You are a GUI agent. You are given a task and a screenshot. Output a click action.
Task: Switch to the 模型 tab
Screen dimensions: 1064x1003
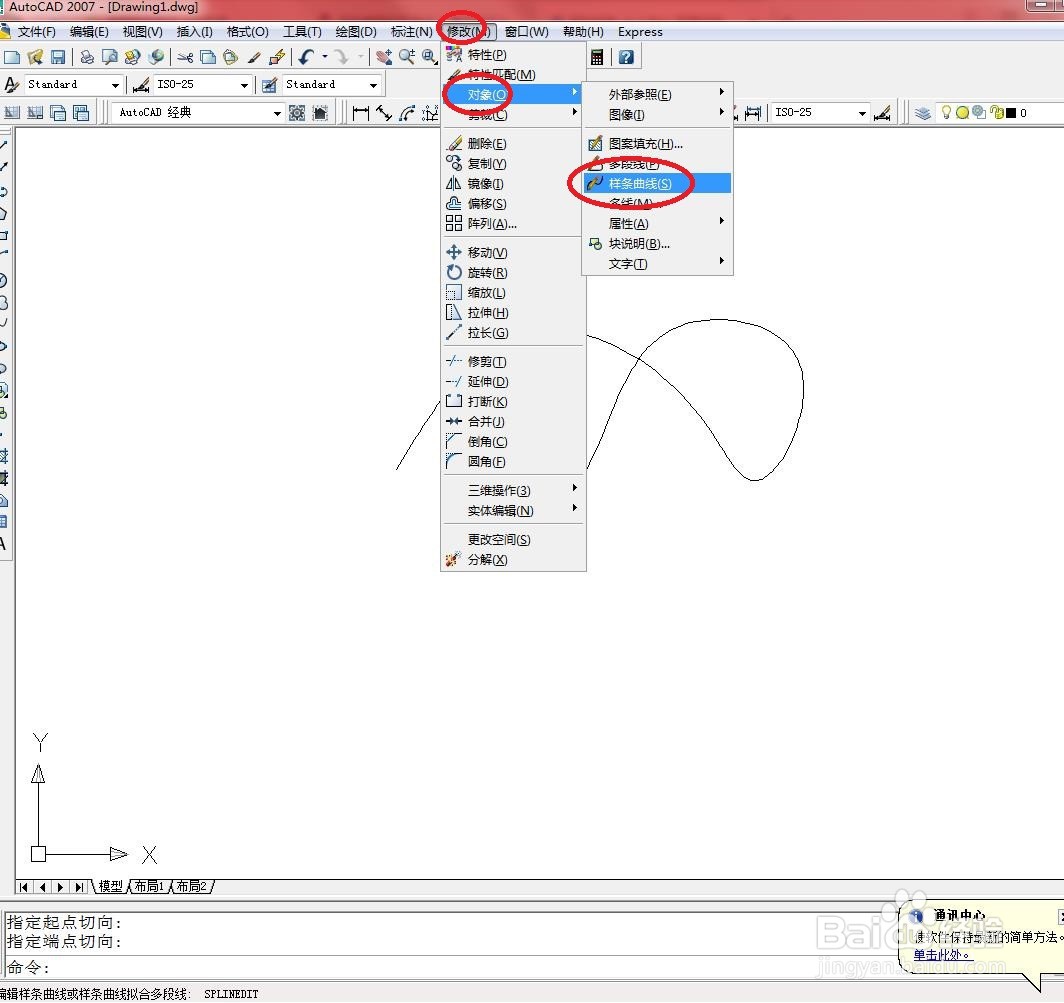[x=111, y=886]
